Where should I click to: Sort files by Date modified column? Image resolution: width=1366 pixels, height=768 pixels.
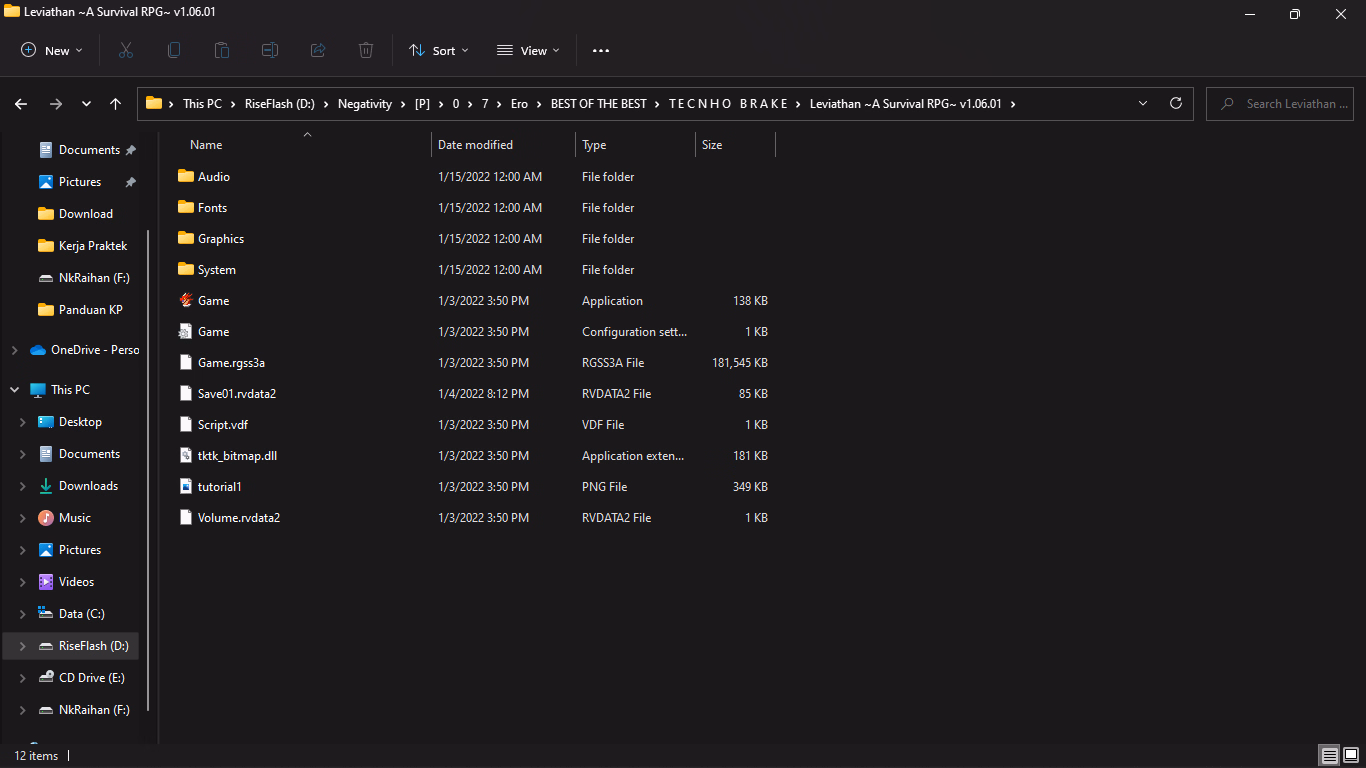pos(475,145)
